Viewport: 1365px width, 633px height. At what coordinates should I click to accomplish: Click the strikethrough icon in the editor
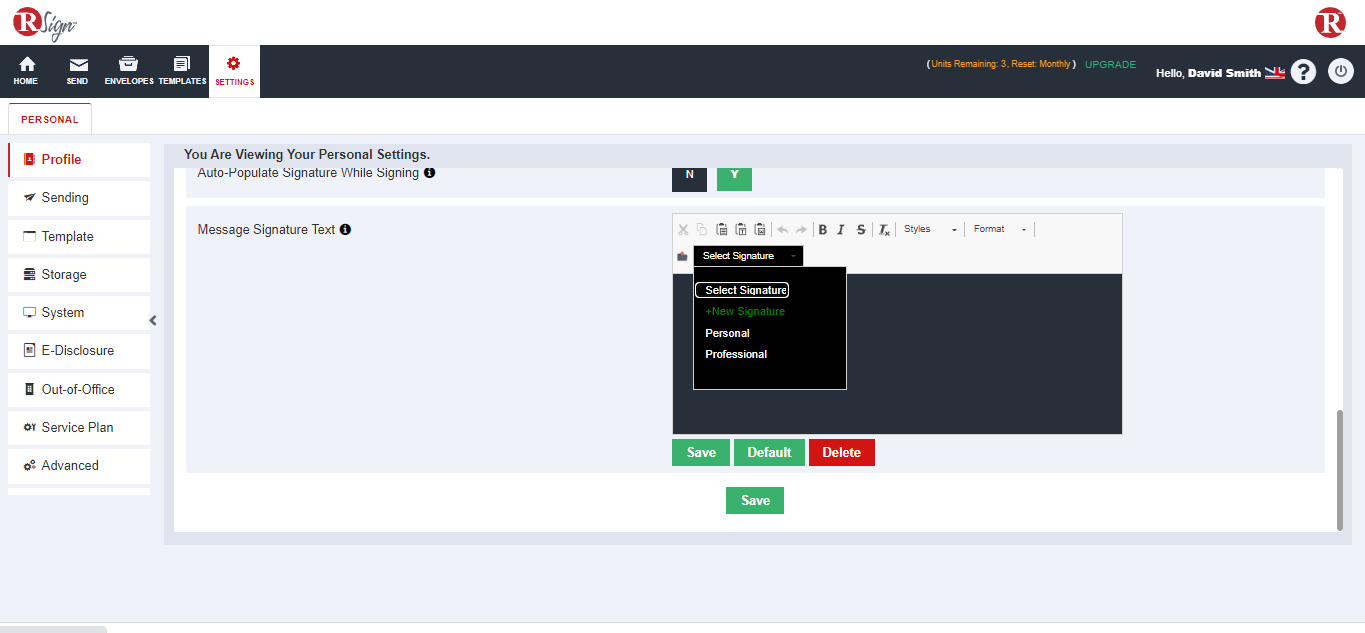(x=861, y=229)
